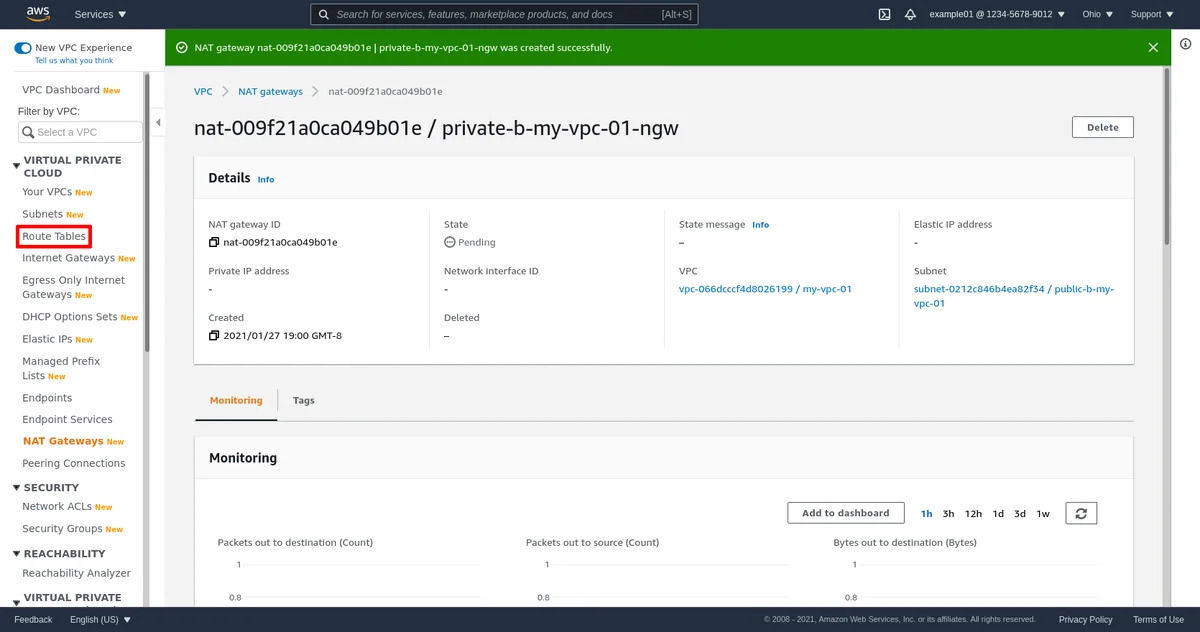Dismiss the green success banner
1200x632 pixels.
(x=1153, y=47)
